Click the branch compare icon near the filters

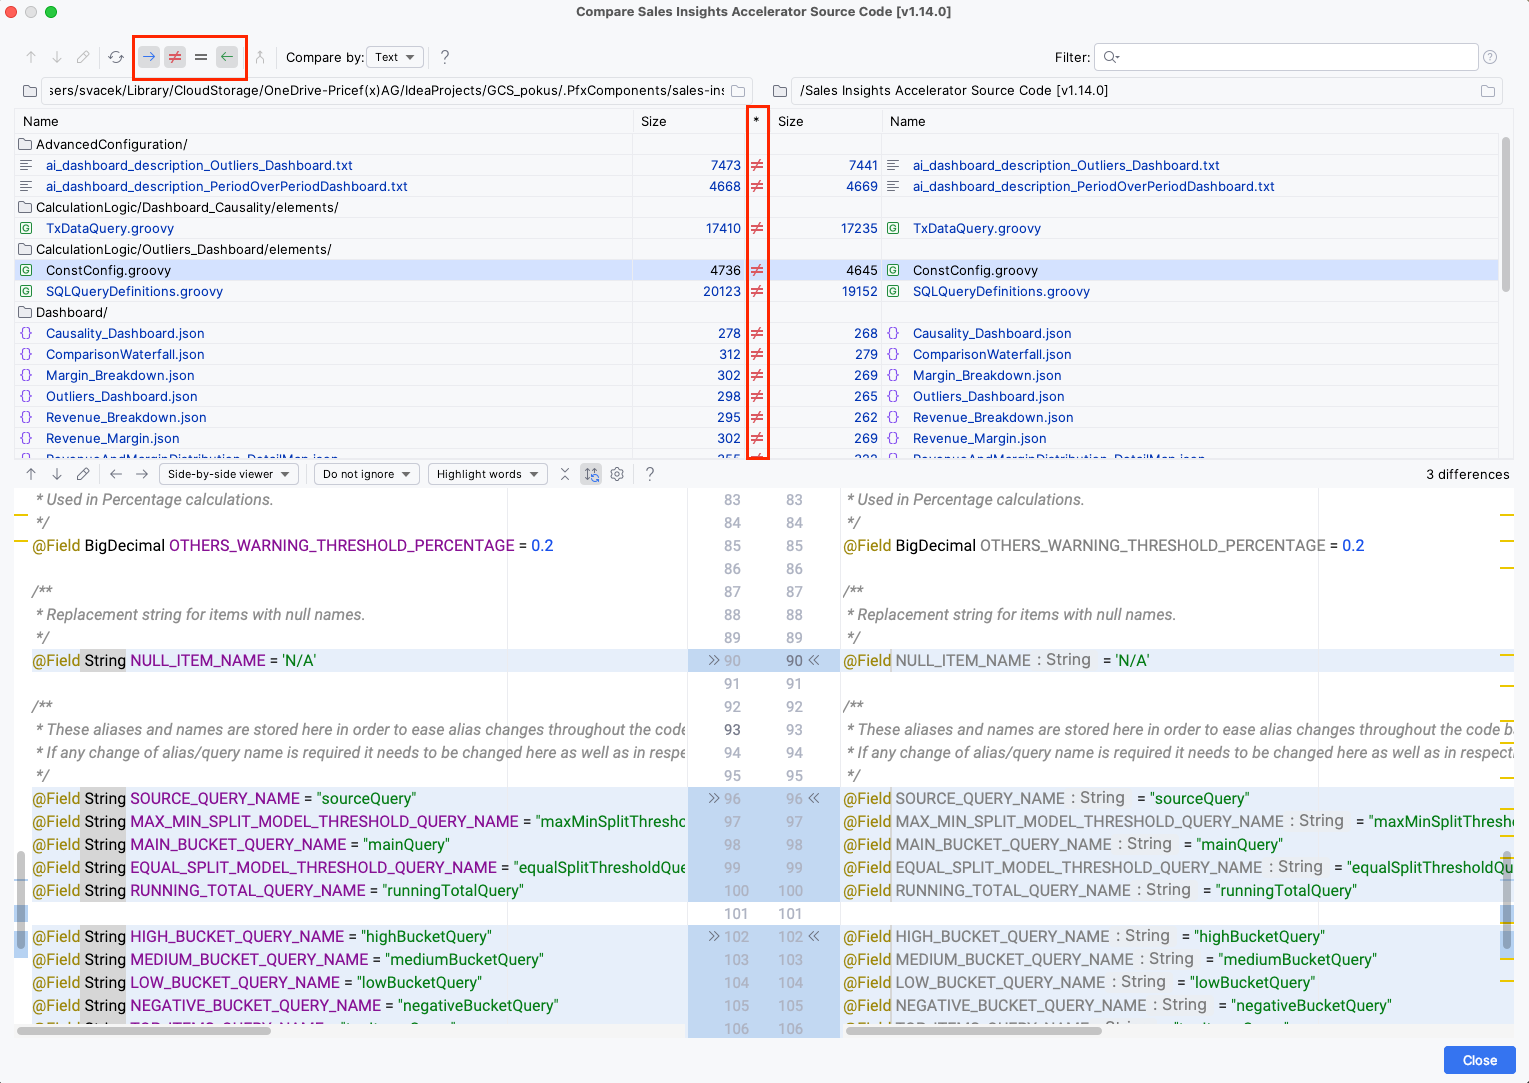(x=260, y=57)
